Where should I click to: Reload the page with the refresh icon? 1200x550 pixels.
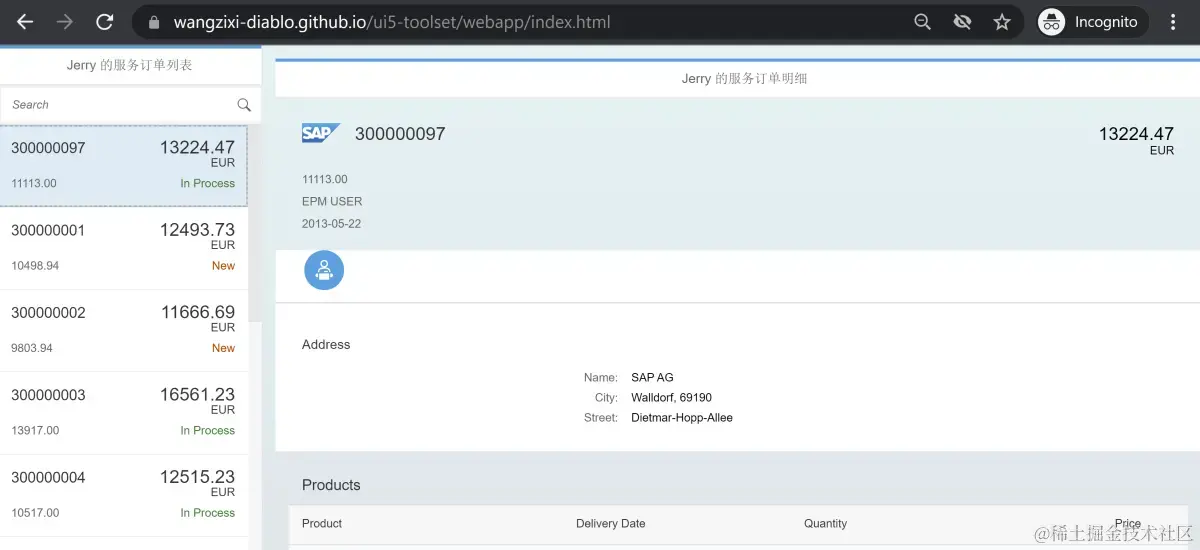104,21
